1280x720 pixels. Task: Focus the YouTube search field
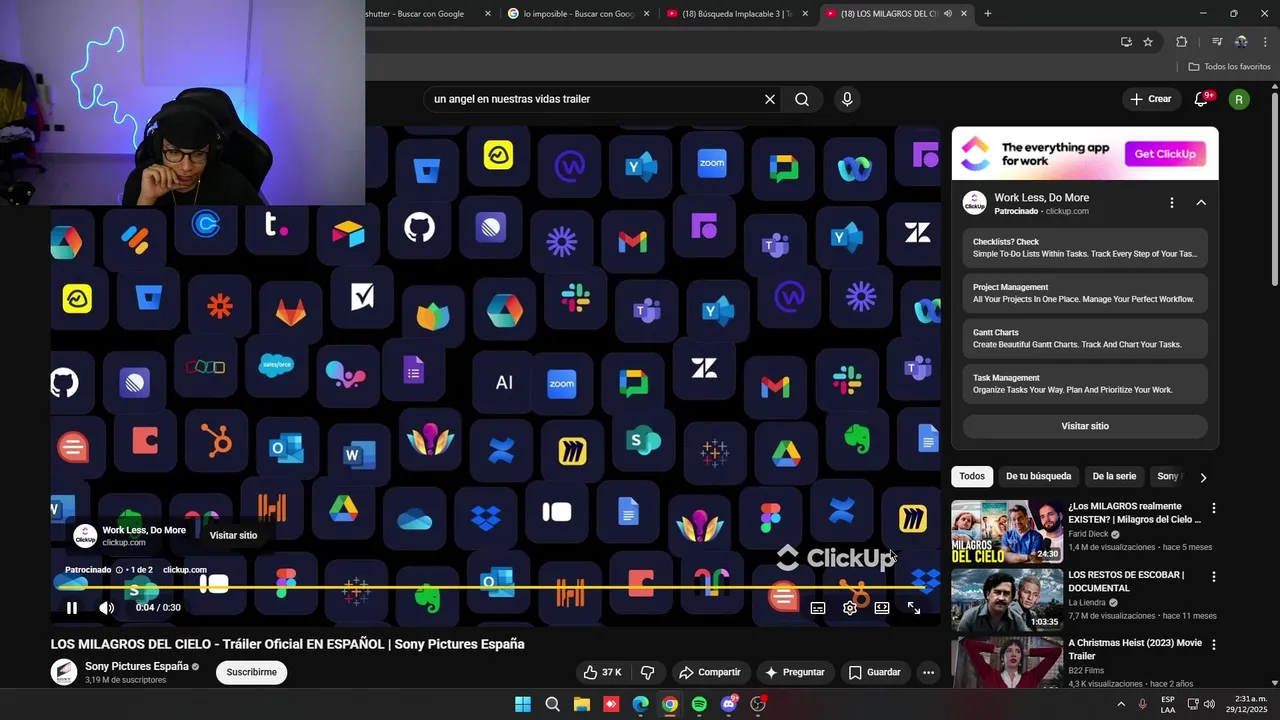(595, 99)
